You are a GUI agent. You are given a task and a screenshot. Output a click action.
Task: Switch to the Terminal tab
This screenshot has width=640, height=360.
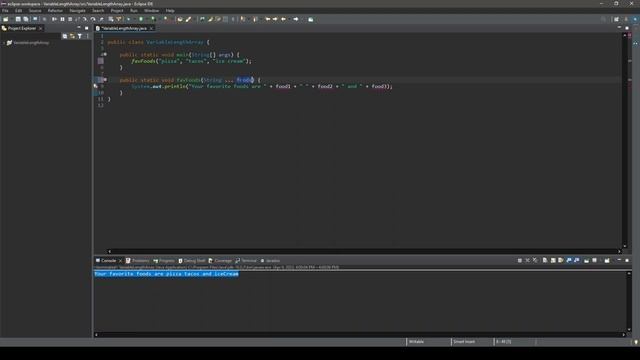(246, 260)
